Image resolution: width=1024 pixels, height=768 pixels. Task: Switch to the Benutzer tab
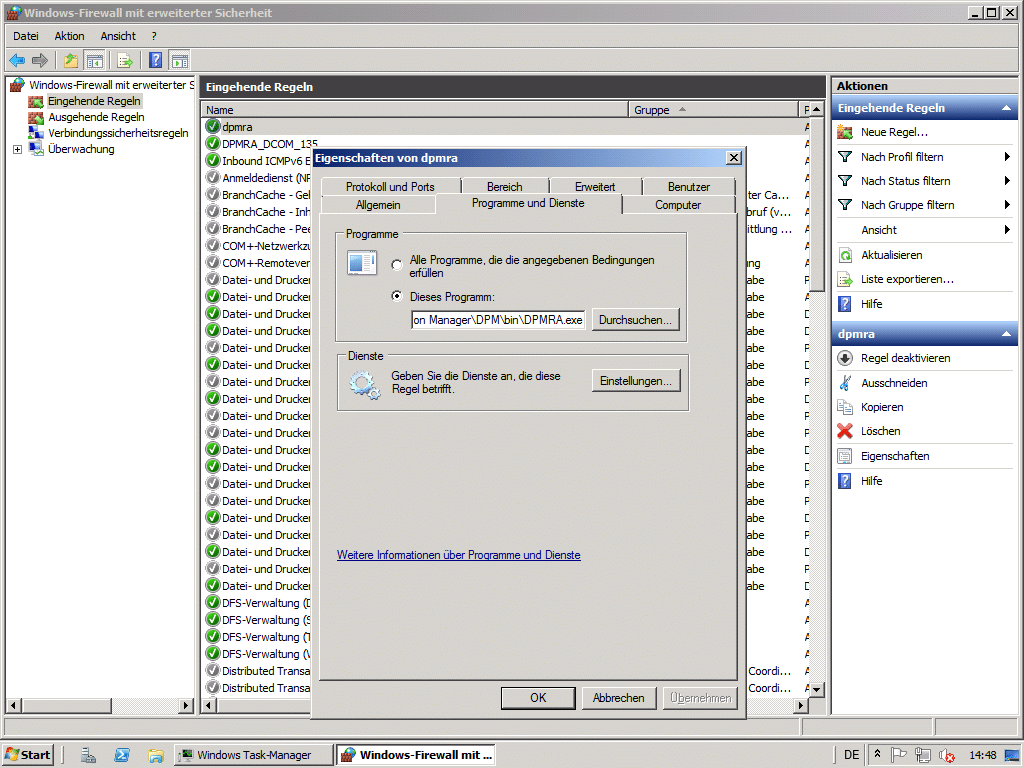coord(688,187)
